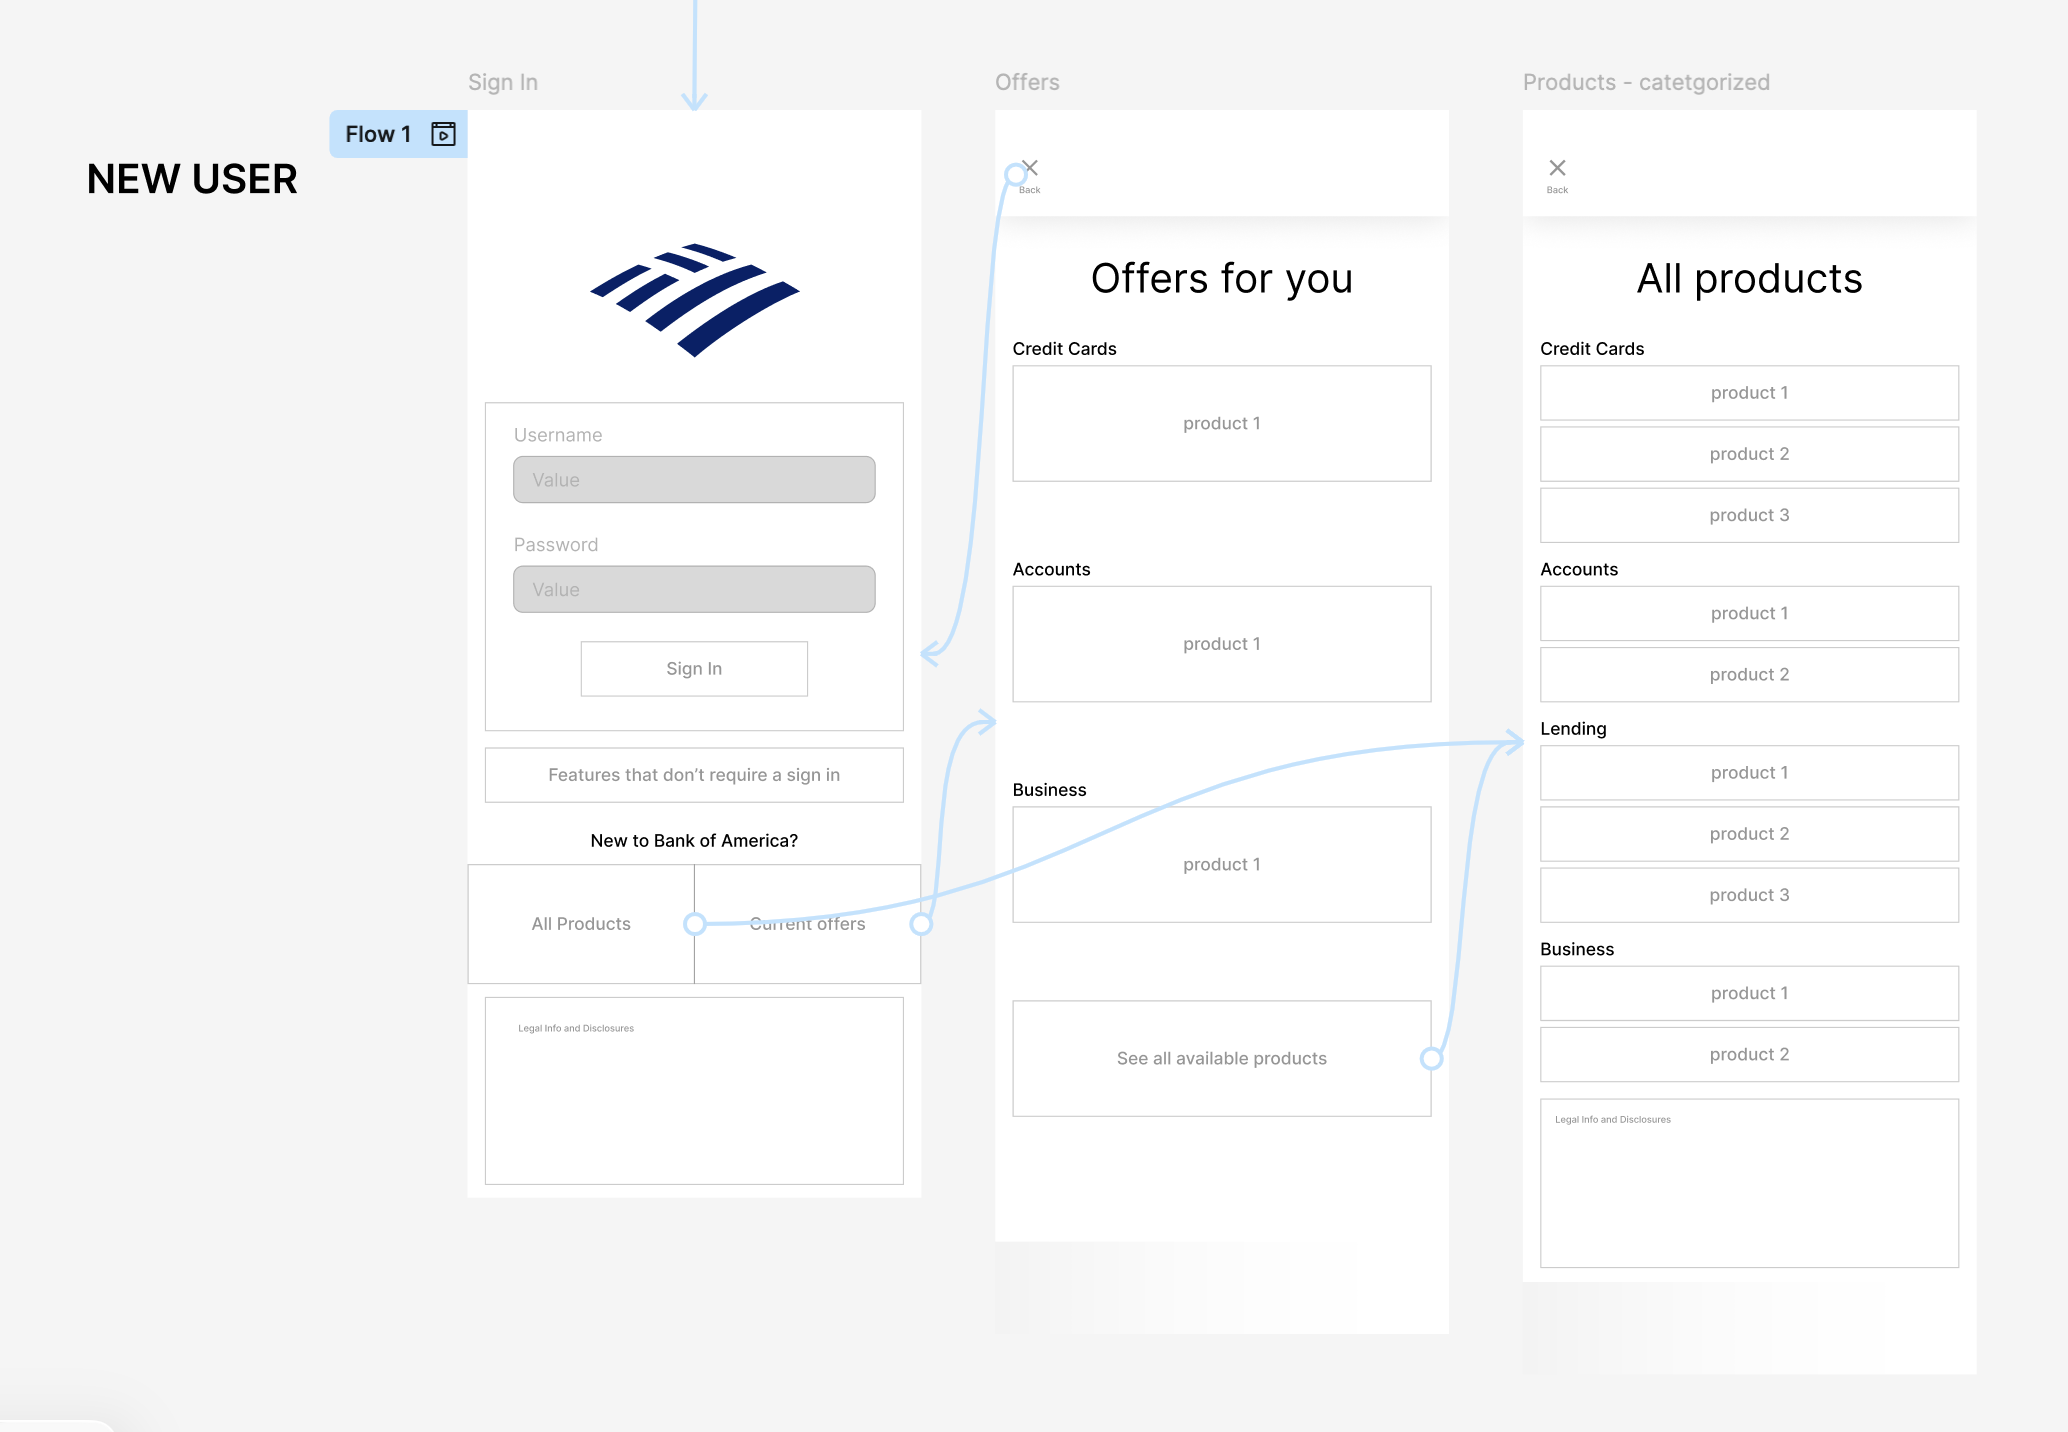Click the X back icon on Offers frame
Image resolution: width=2068 pixels, height=1432 pixels.
(1031, 167)
